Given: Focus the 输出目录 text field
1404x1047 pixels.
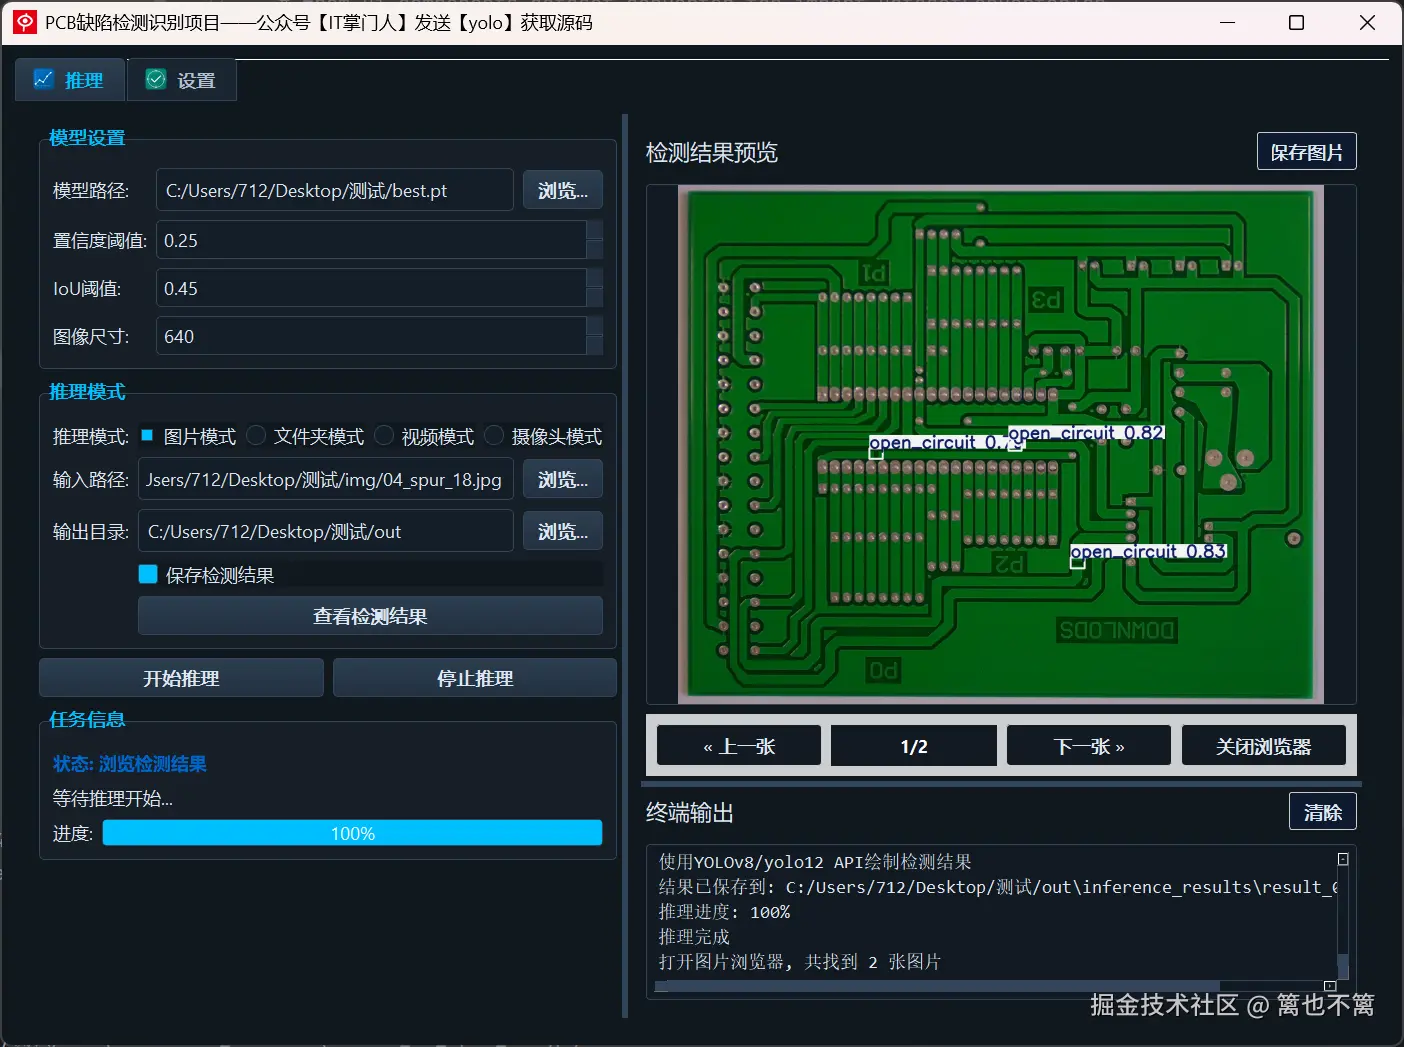Looking at the screenshot, I should coord(326,531).
